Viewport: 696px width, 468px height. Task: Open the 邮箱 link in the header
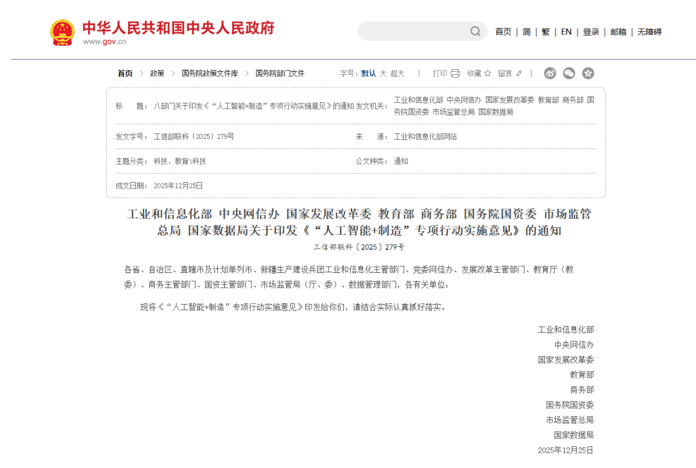click(x=619, y=31)
